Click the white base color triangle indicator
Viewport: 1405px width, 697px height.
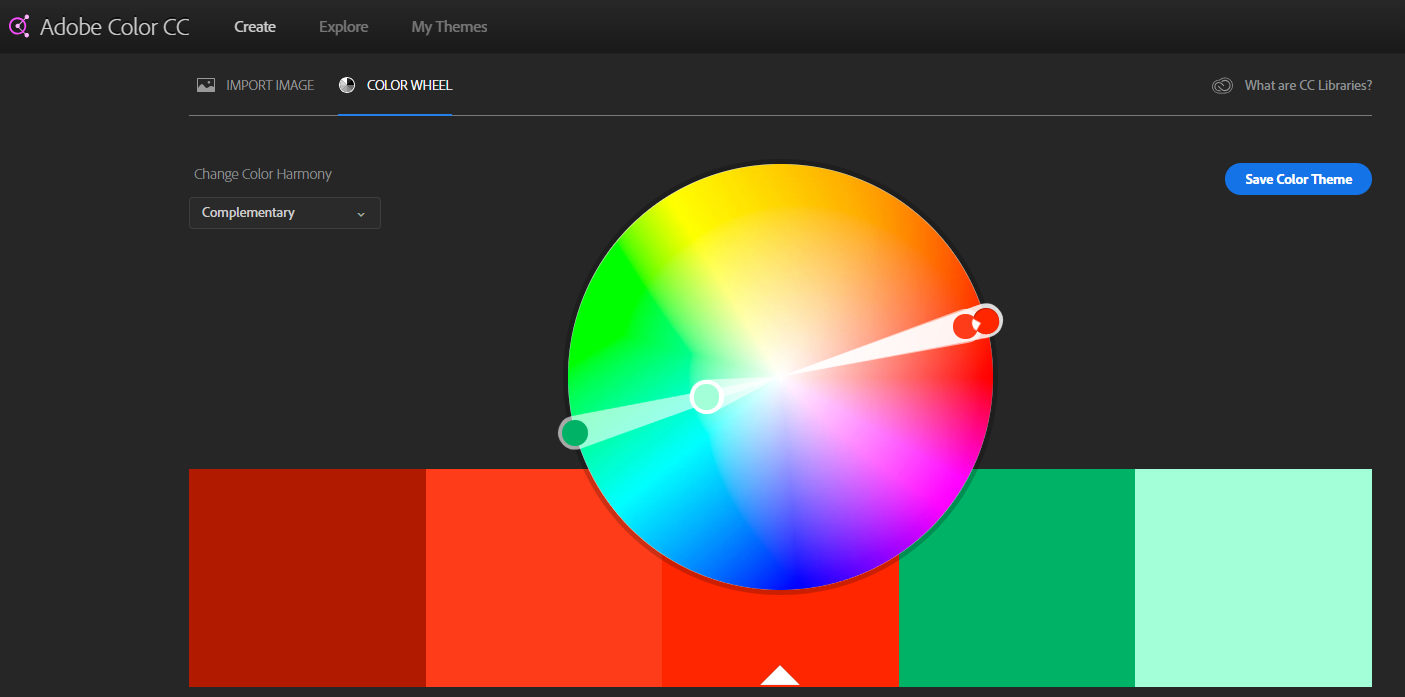coord(780,676)
